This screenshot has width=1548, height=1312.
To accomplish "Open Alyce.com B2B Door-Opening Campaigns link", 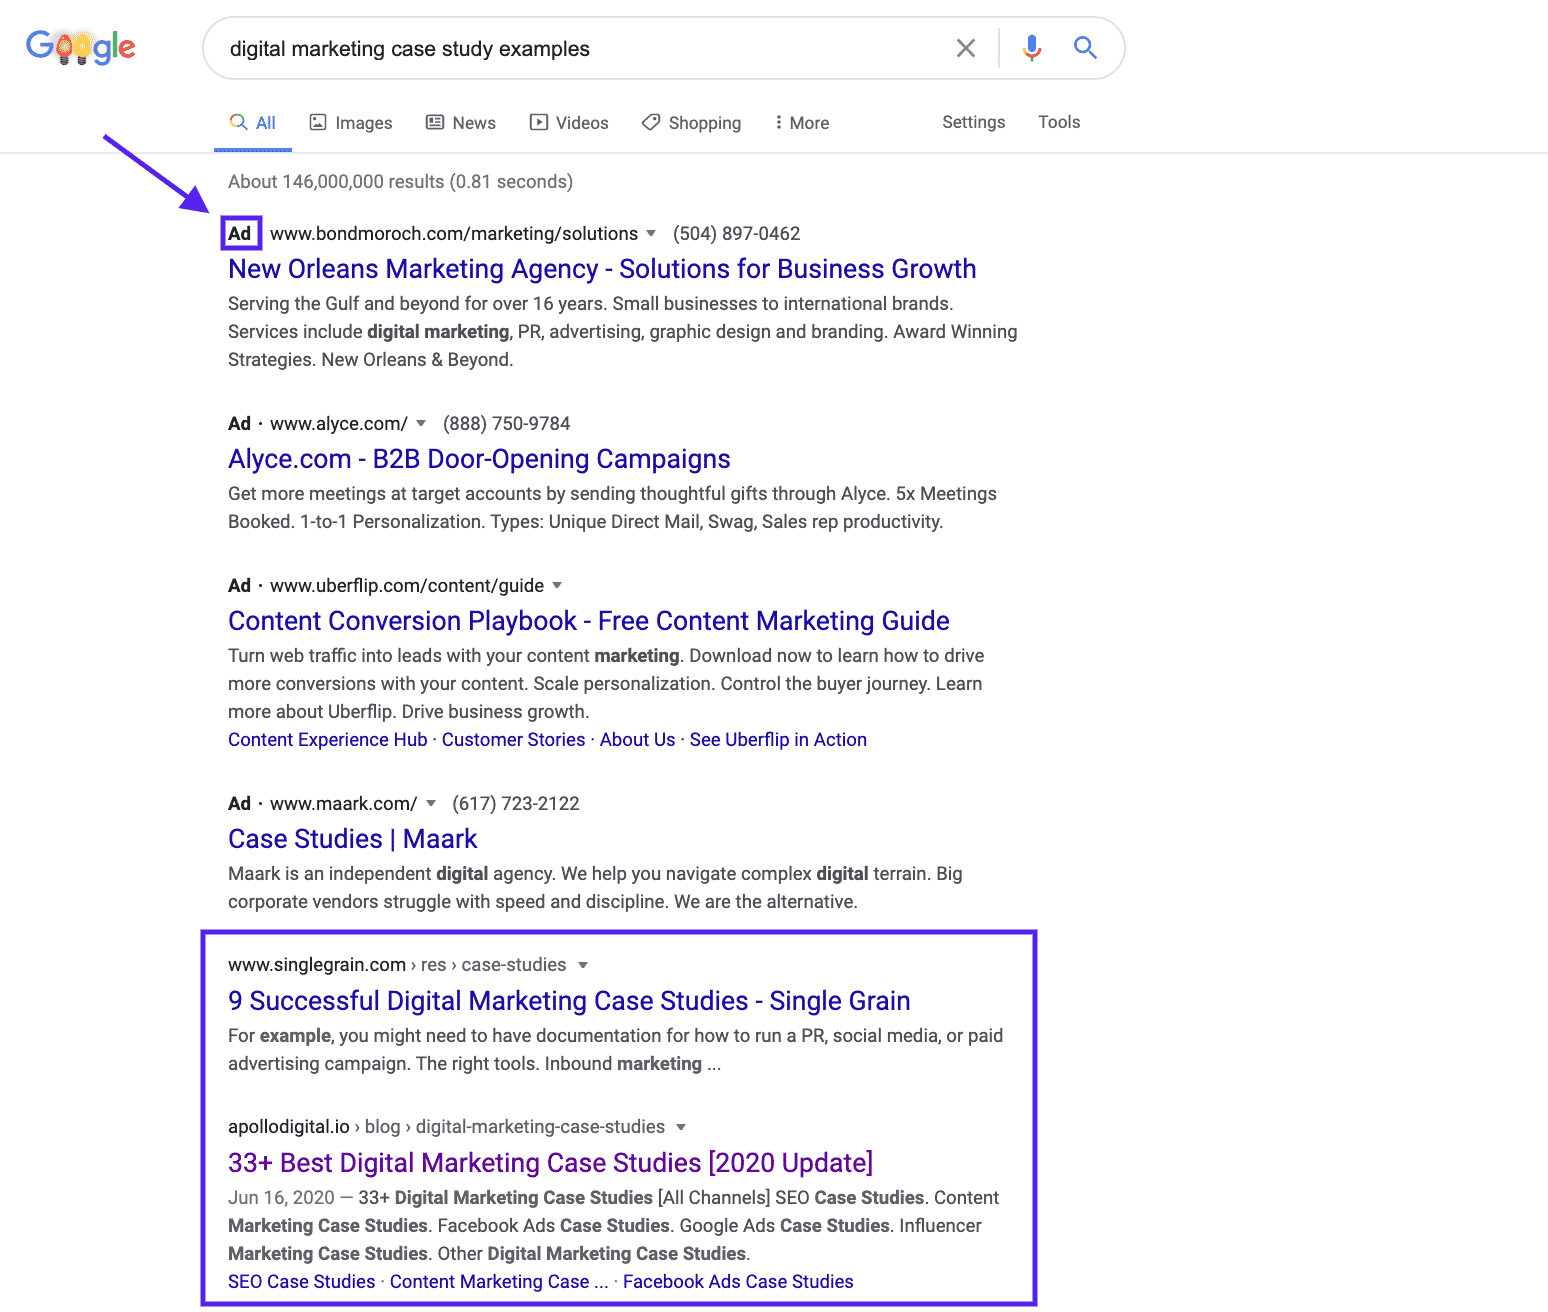I will (479, 459).
